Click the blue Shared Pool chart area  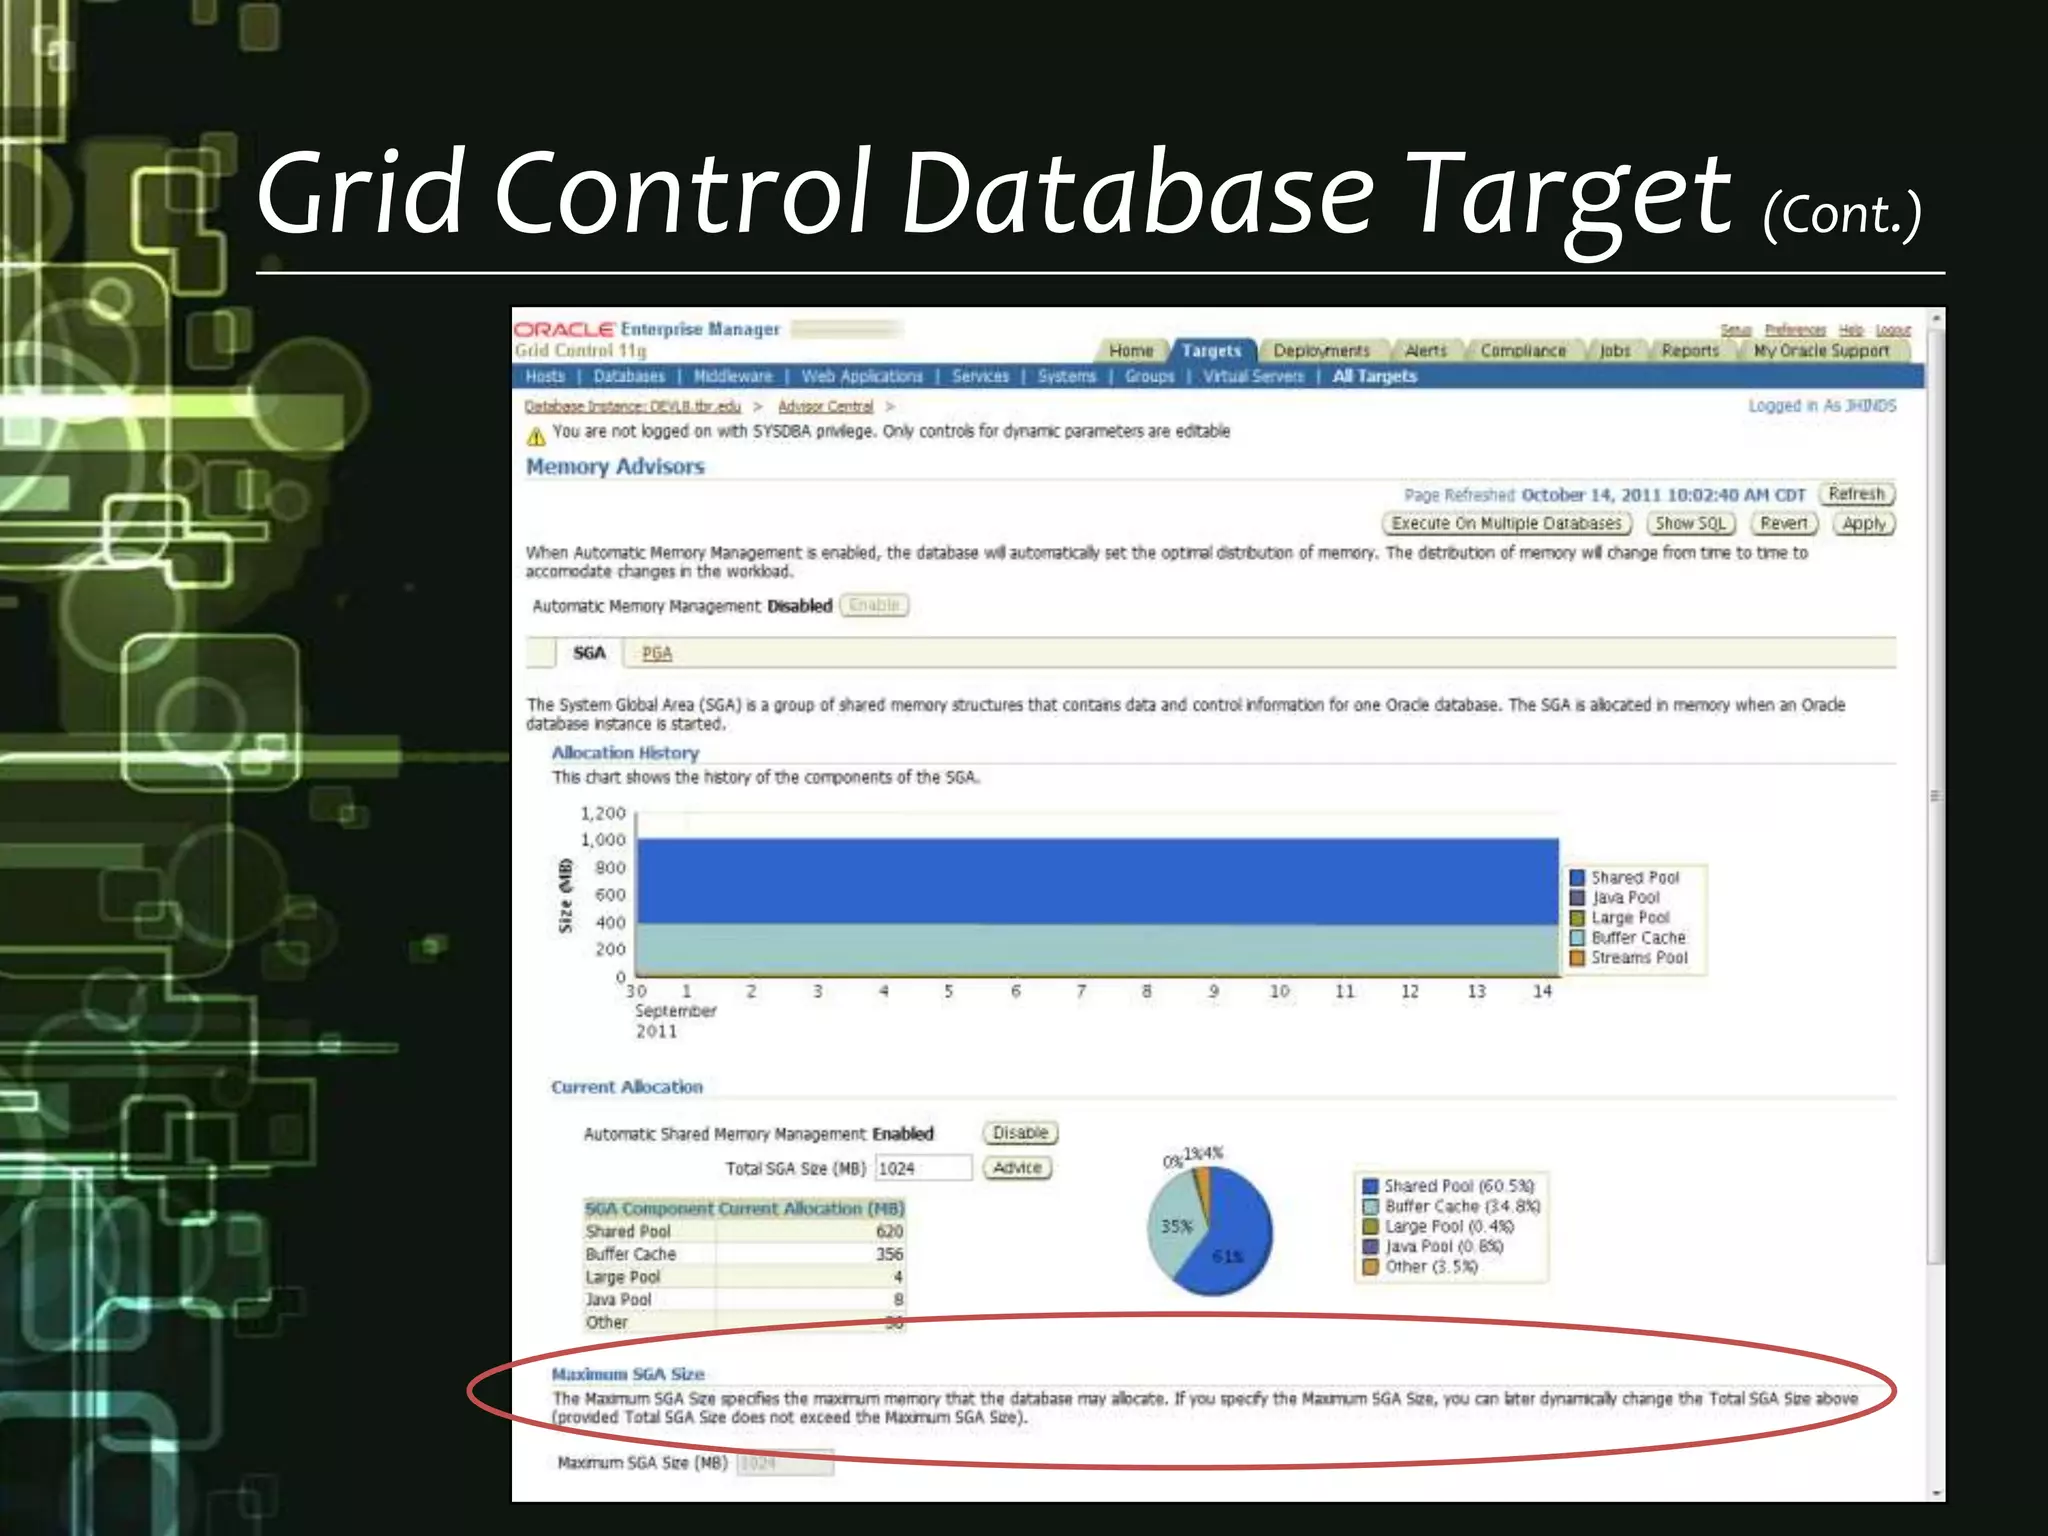point(1097,881)
